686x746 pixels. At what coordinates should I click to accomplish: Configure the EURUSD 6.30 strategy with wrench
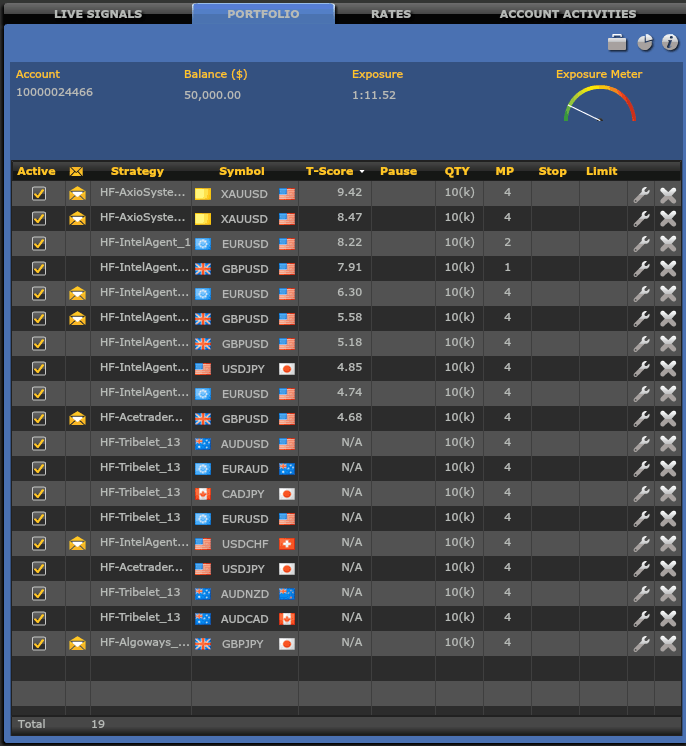pos(641,294)
